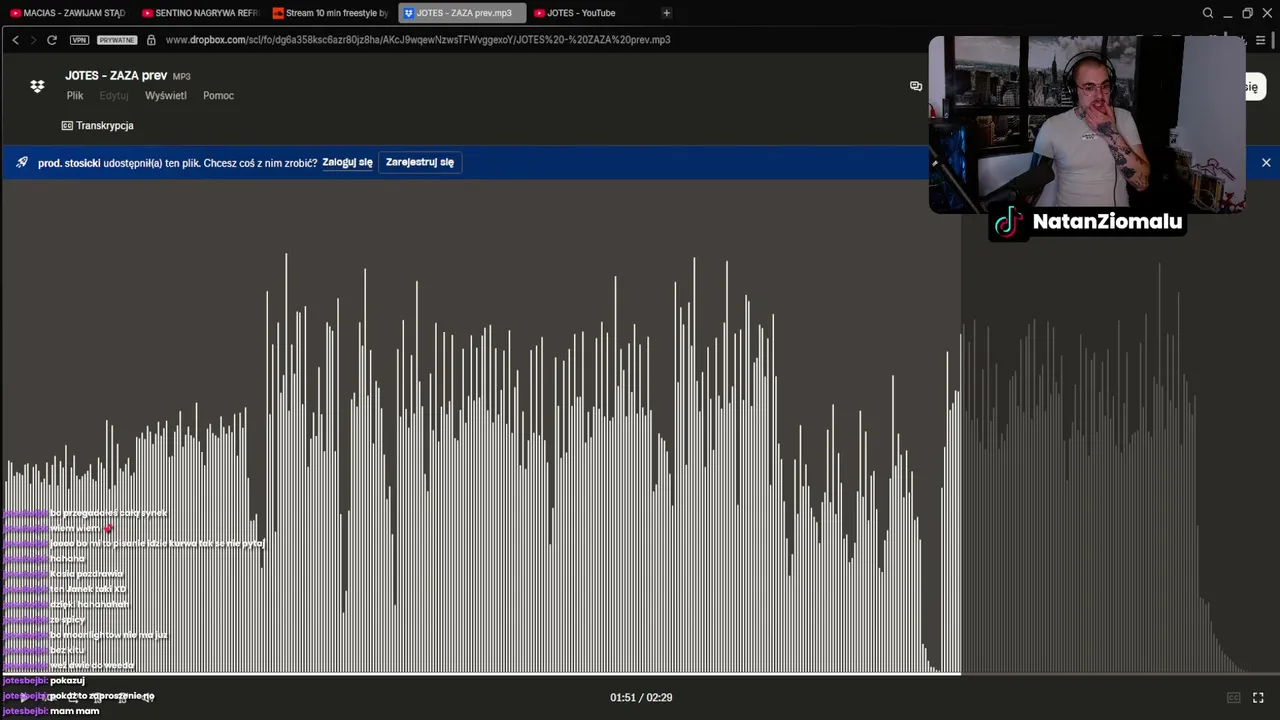Click the 01:51 / 02:29 time display
This screenshot has width=1280, height=720.
[641, 697]
